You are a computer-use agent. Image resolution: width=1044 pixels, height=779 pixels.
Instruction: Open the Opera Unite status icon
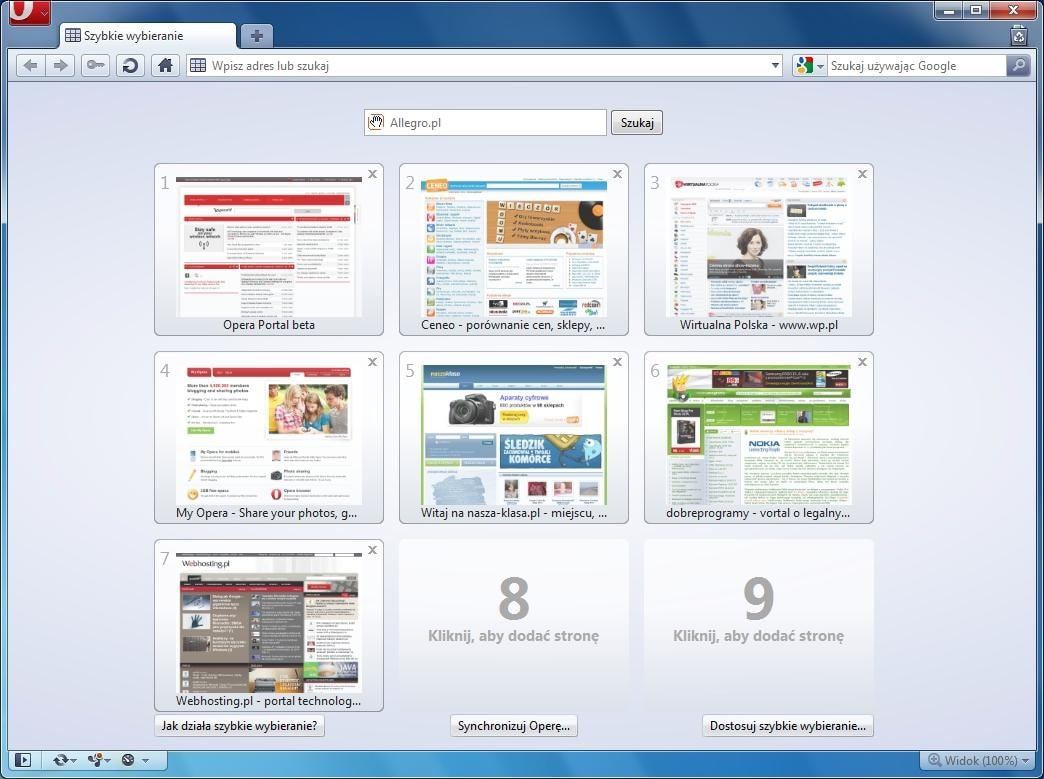96,760
